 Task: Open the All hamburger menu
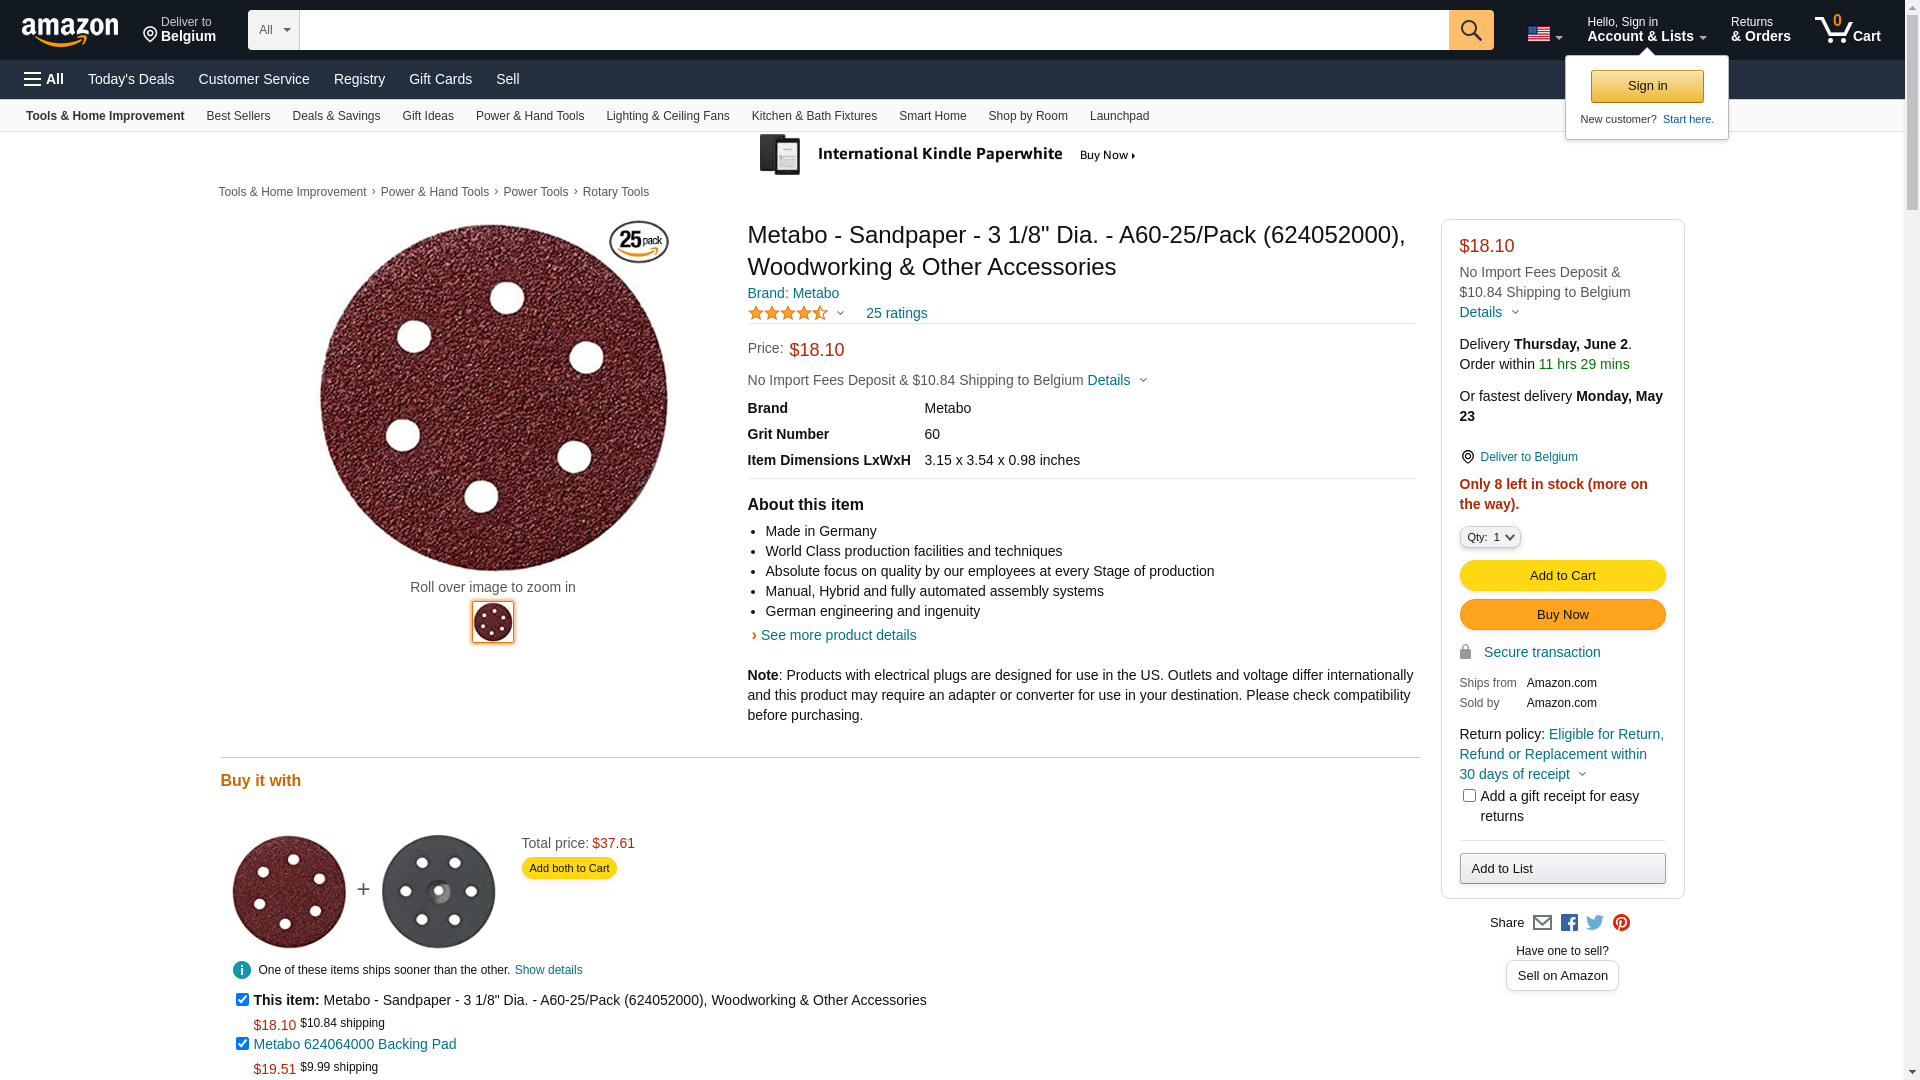point(44,79)
